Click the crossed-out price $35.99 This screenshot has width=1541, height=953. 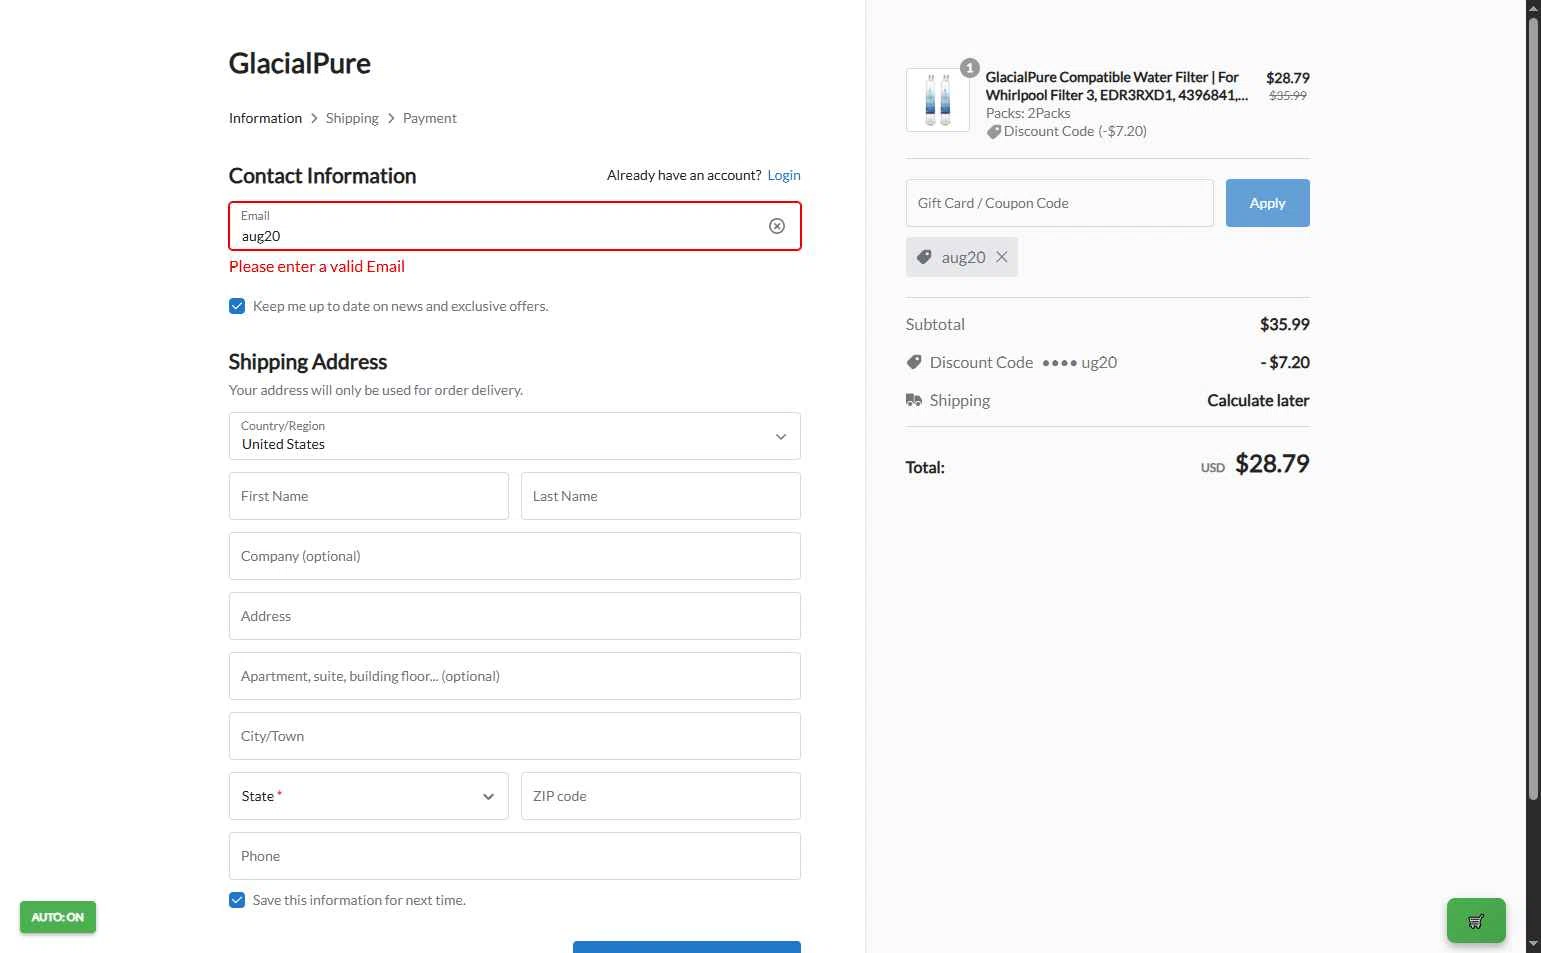(1288, 96)
